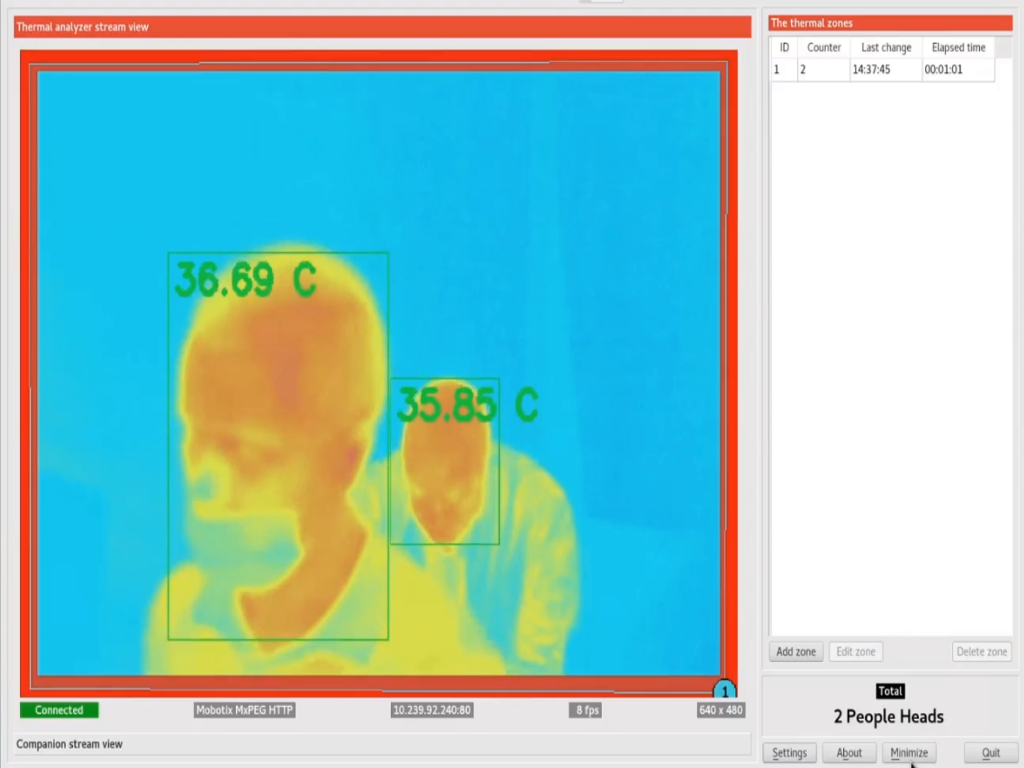Click The thermal zones panel header
The height and width of the screenshot is (768, 1024).
pos(890,23)
